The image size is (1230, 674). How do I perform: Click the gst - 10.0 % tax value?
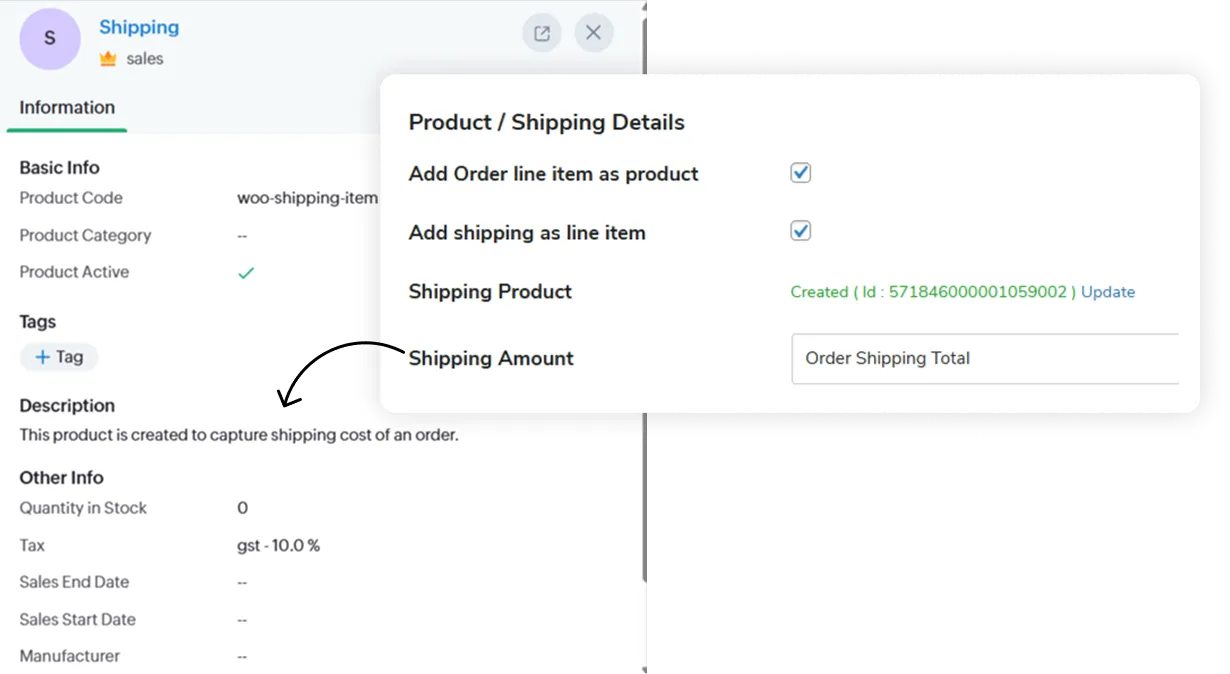278,545
